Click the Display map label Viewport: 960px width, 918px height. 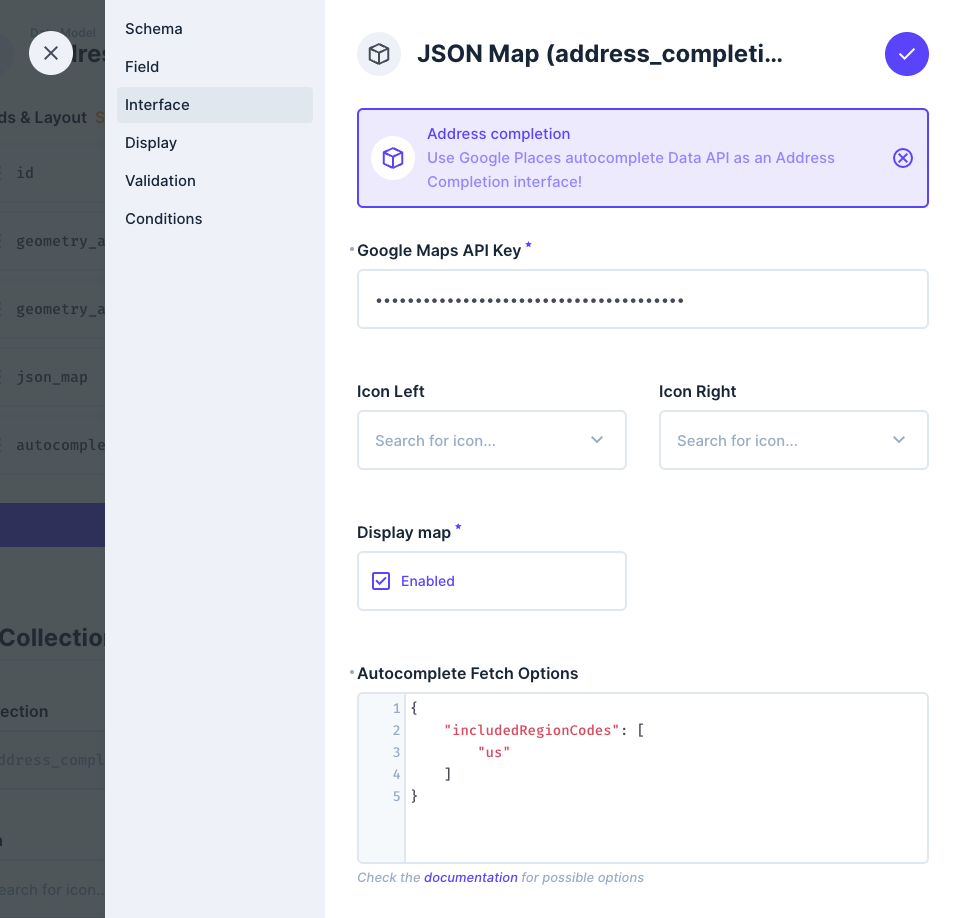point(404,533)
